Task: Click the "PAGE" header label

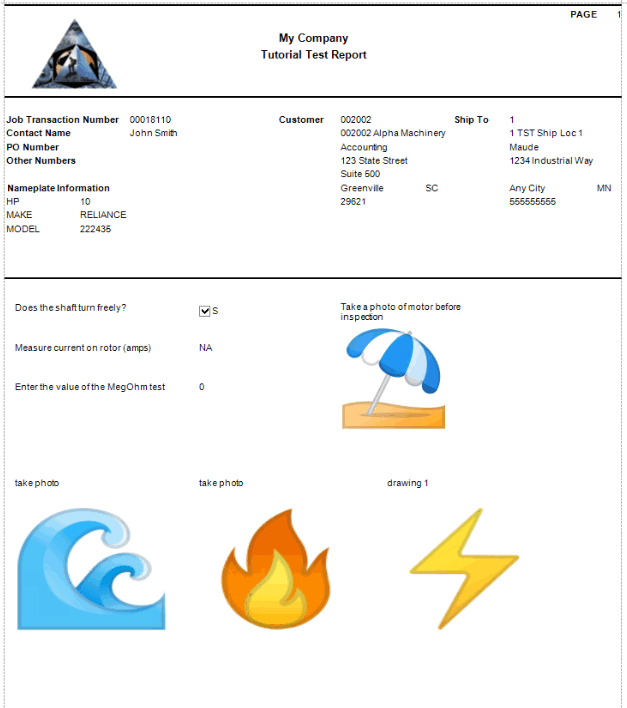Action: click(584, 14)
